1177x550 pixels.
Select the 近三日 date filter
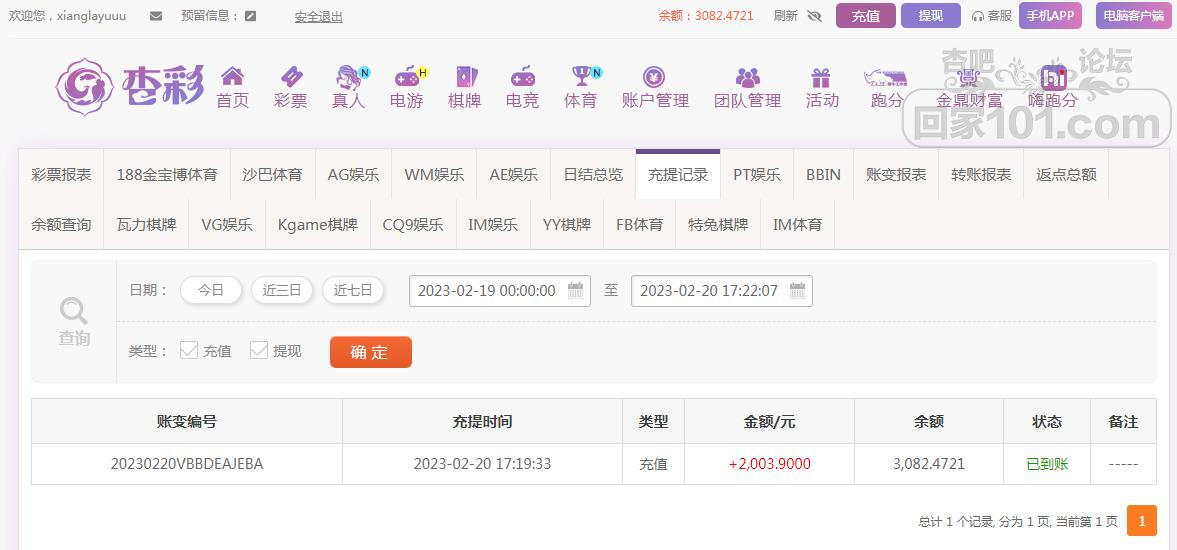click(281, 290)
